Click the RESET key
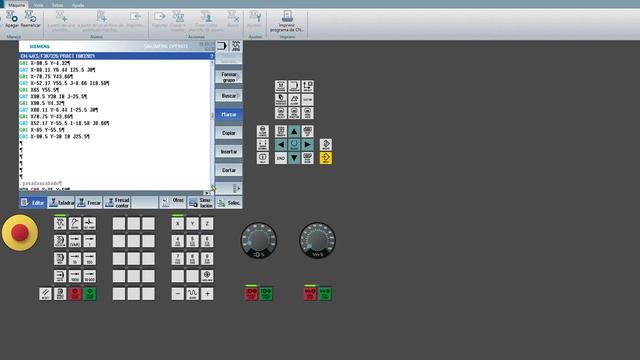Viewport: 640px width, 360px height. pyautogui.click(x=45, y=293)
